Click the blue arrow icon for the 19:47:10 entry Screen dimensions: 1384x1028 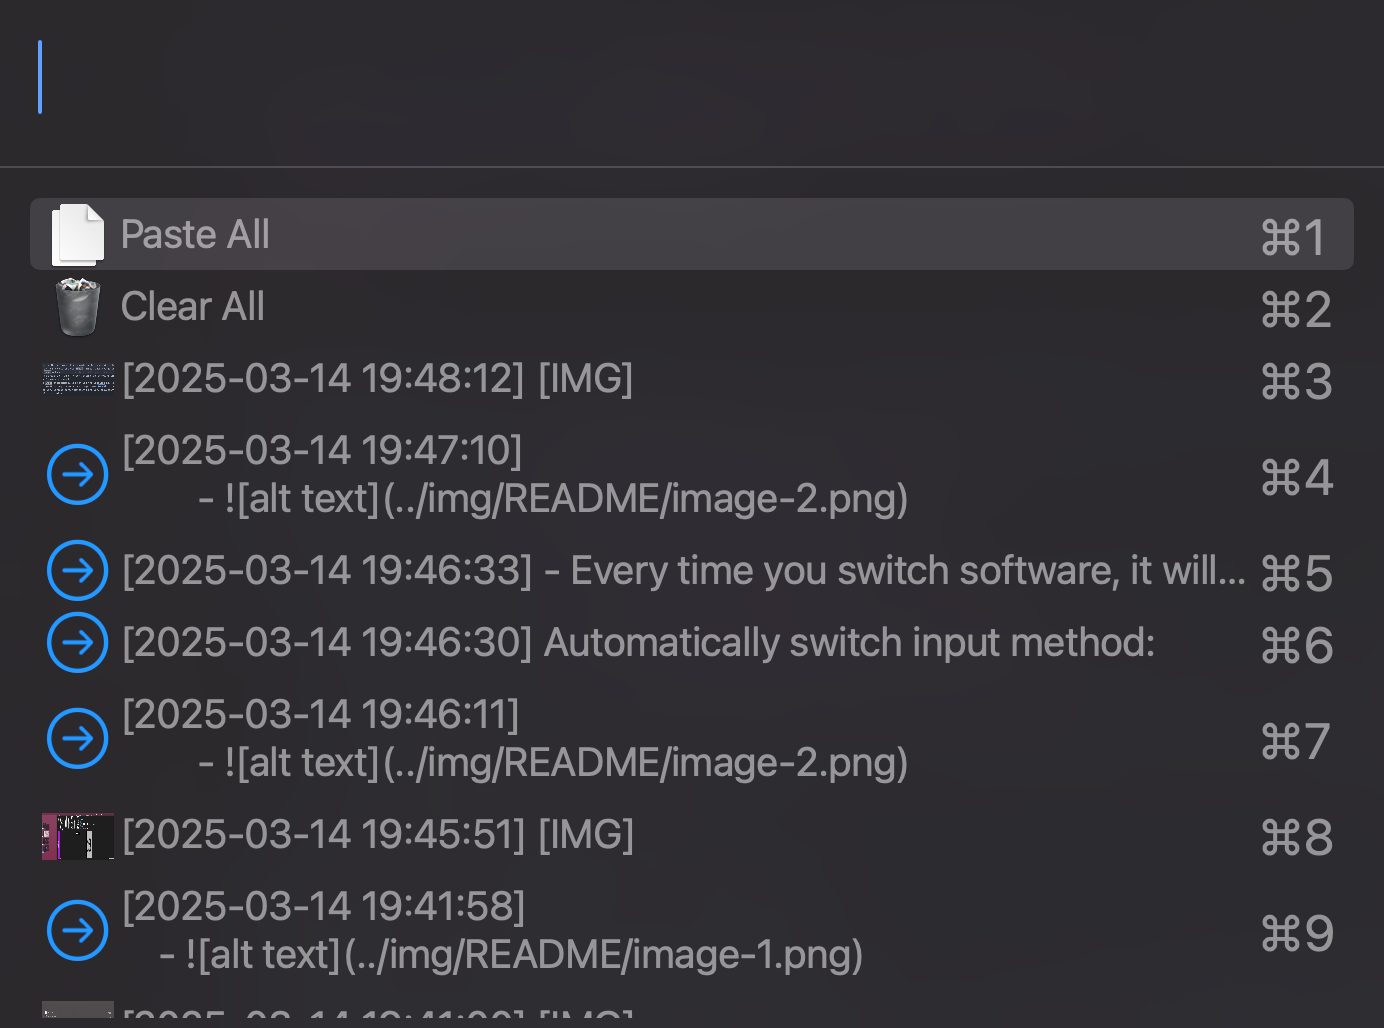click(77, 474)
